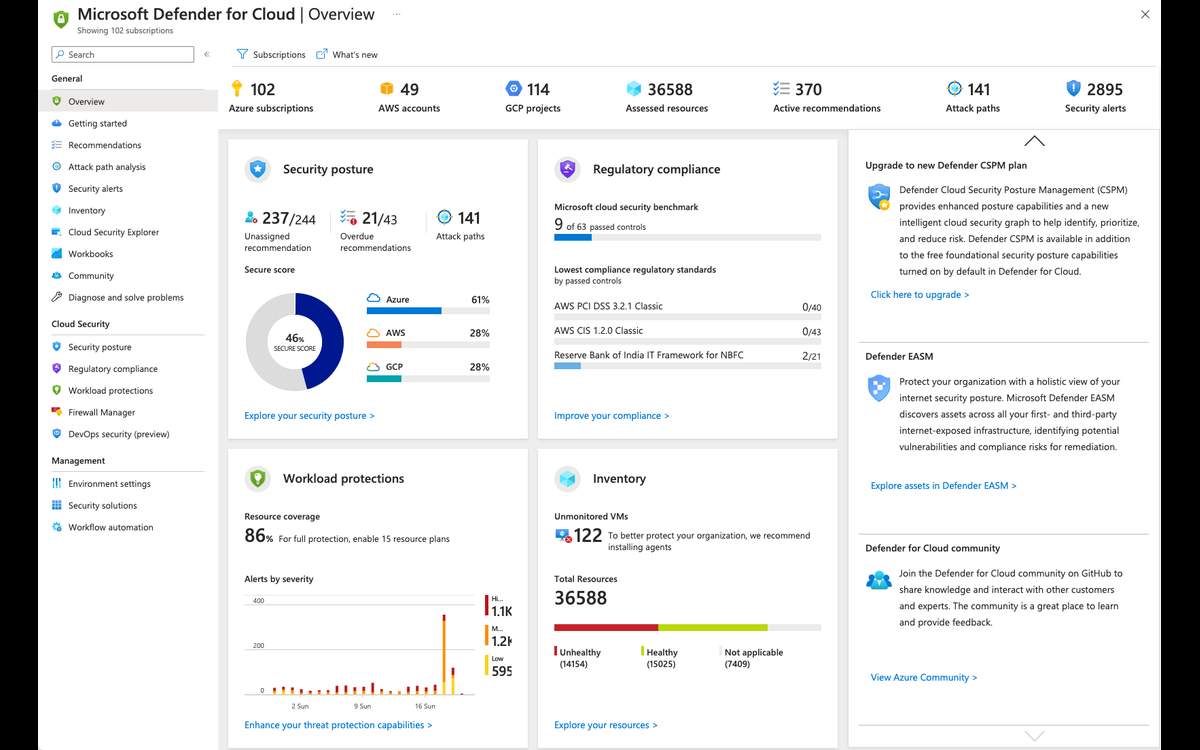Click the 46% secure score donut chart

pos(295,341)
